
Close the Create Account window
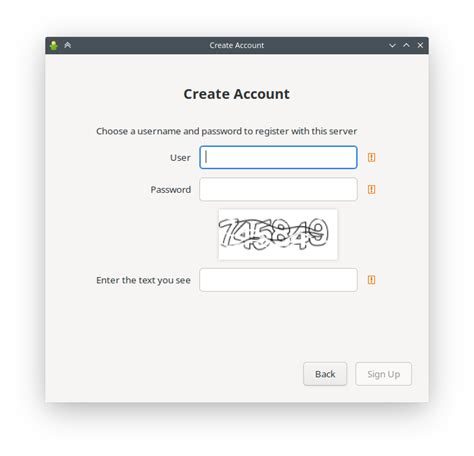point(420,45)
